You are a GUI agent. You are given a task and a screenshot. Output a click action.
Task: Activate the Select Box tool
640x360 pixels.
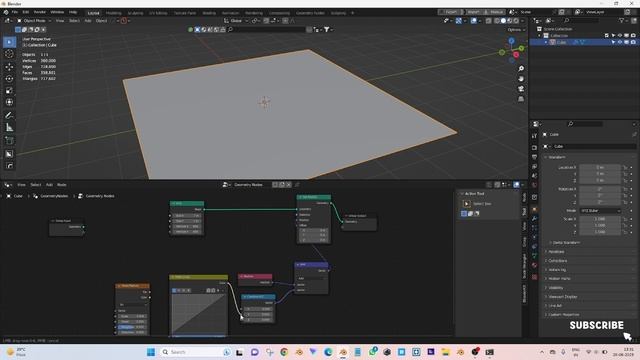click(9, 42)
